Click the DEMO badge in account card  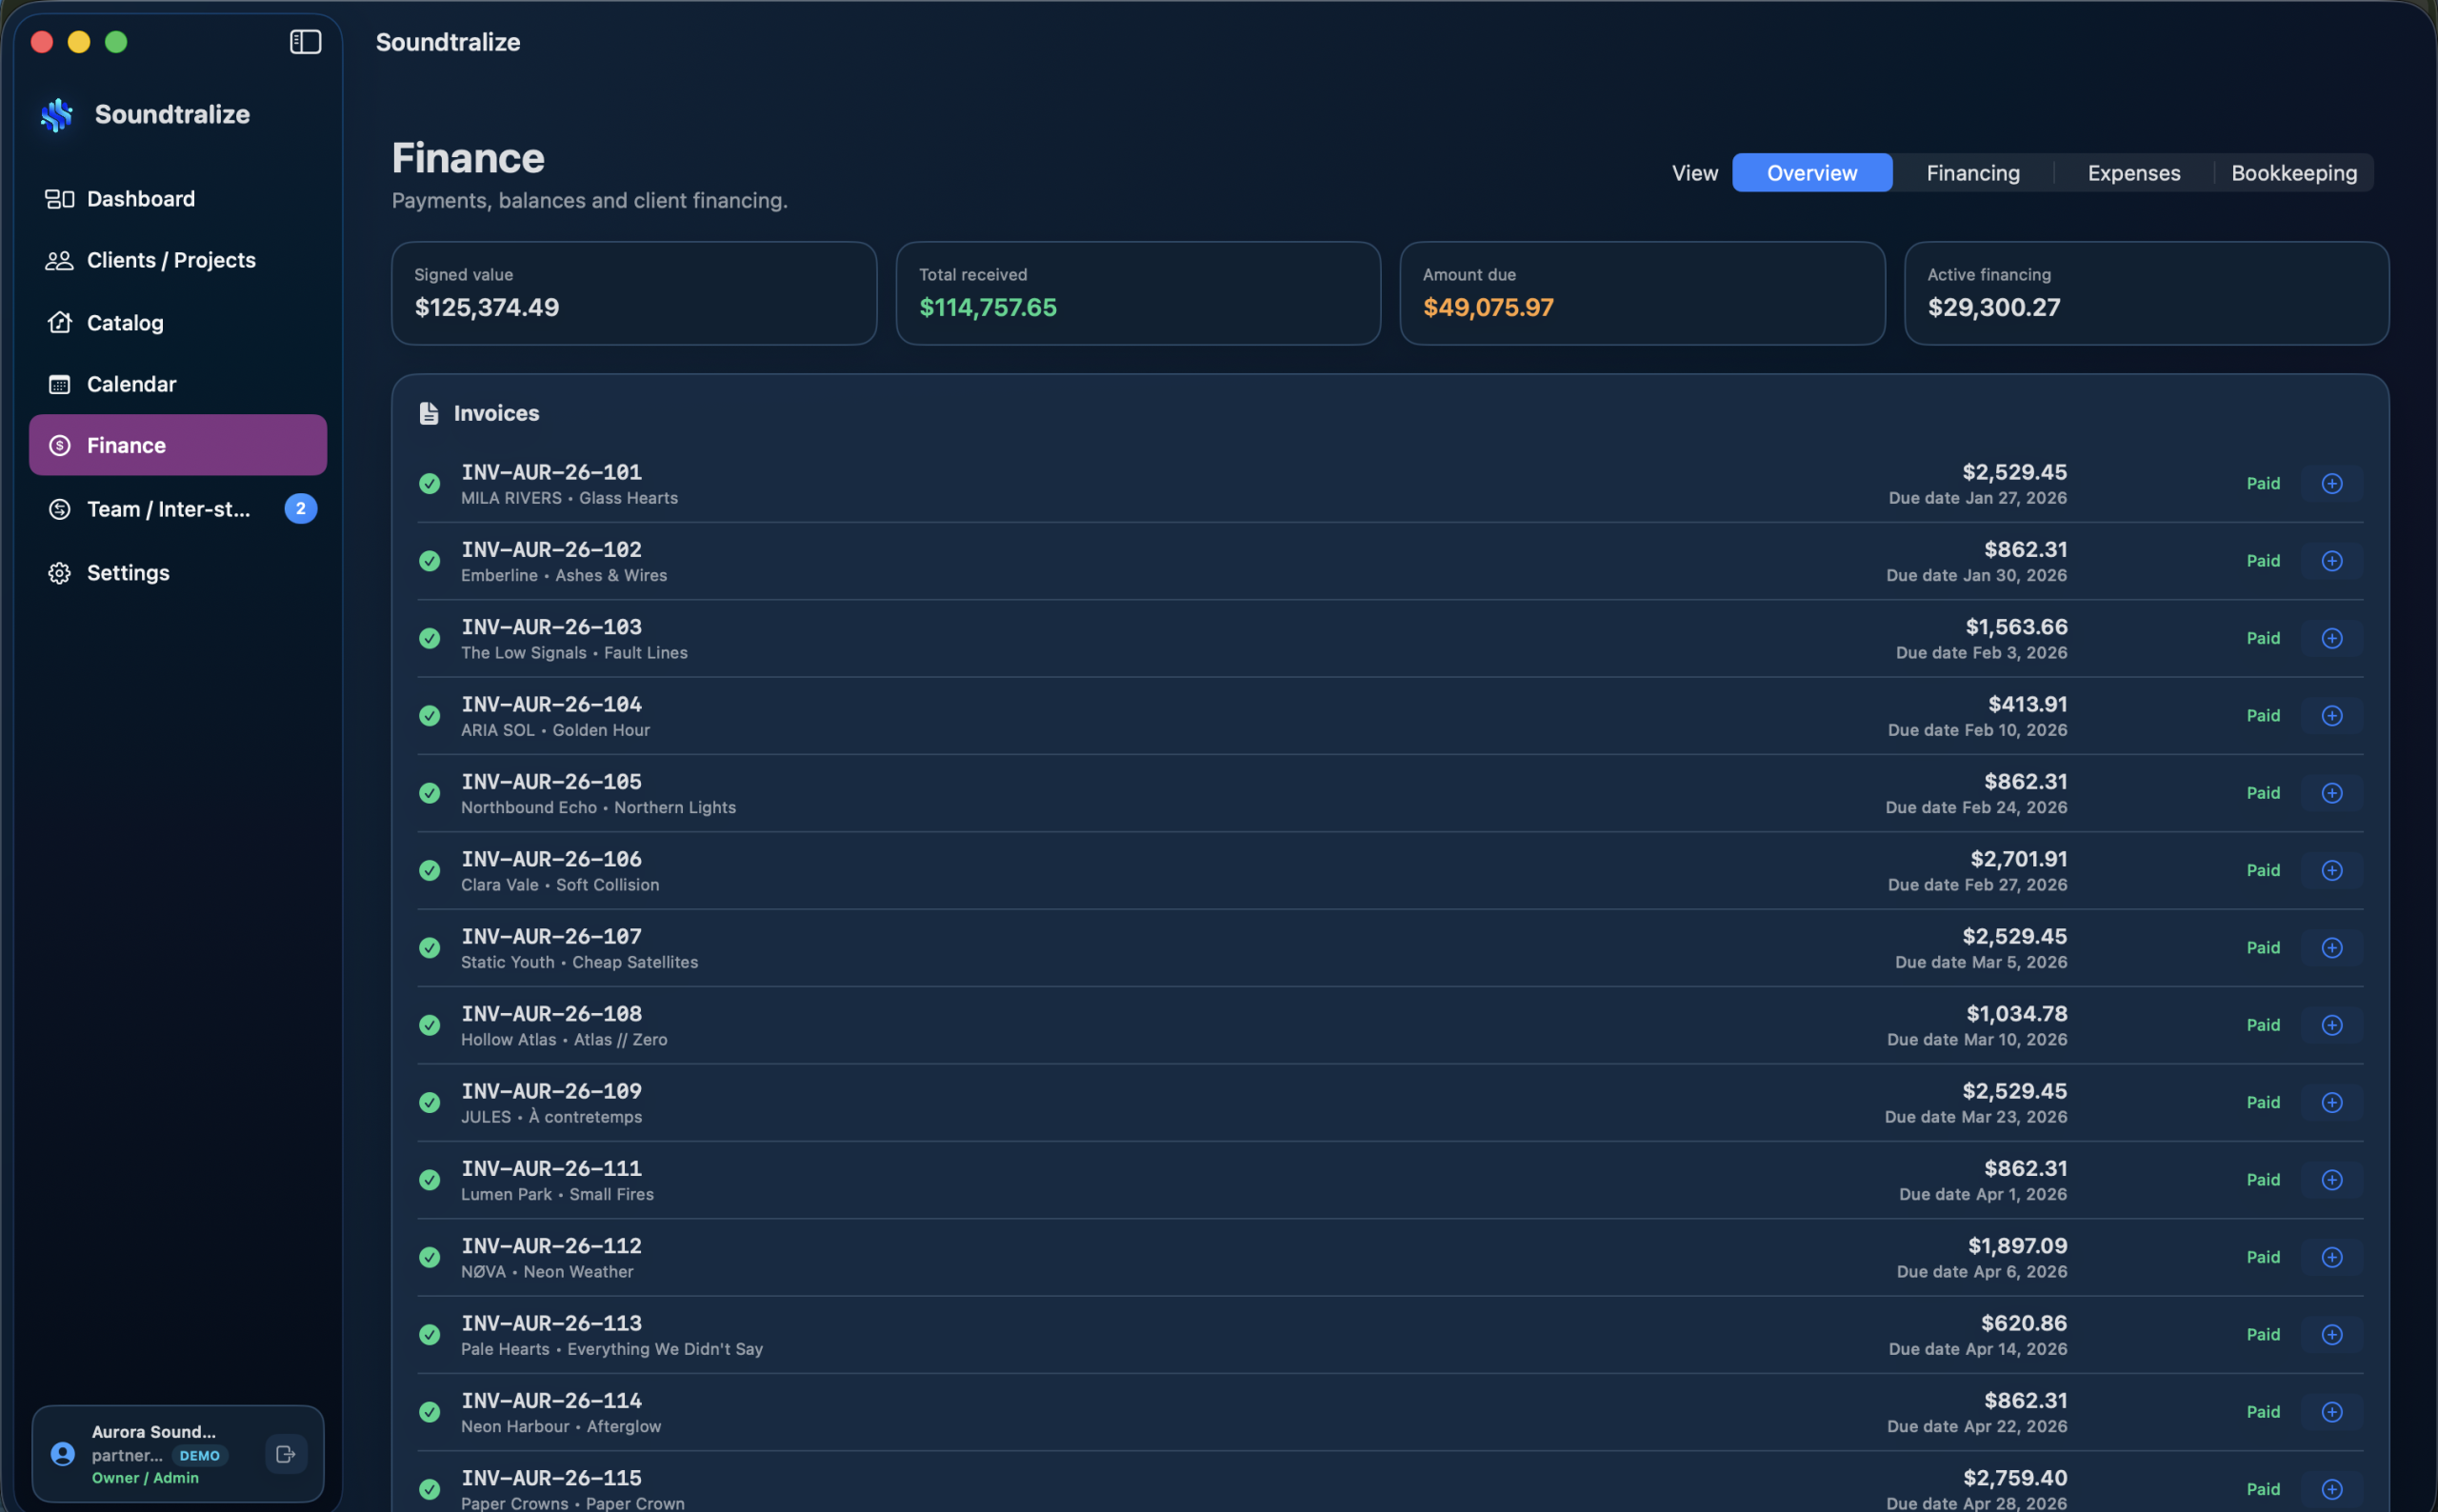(x=200, y=1456)
